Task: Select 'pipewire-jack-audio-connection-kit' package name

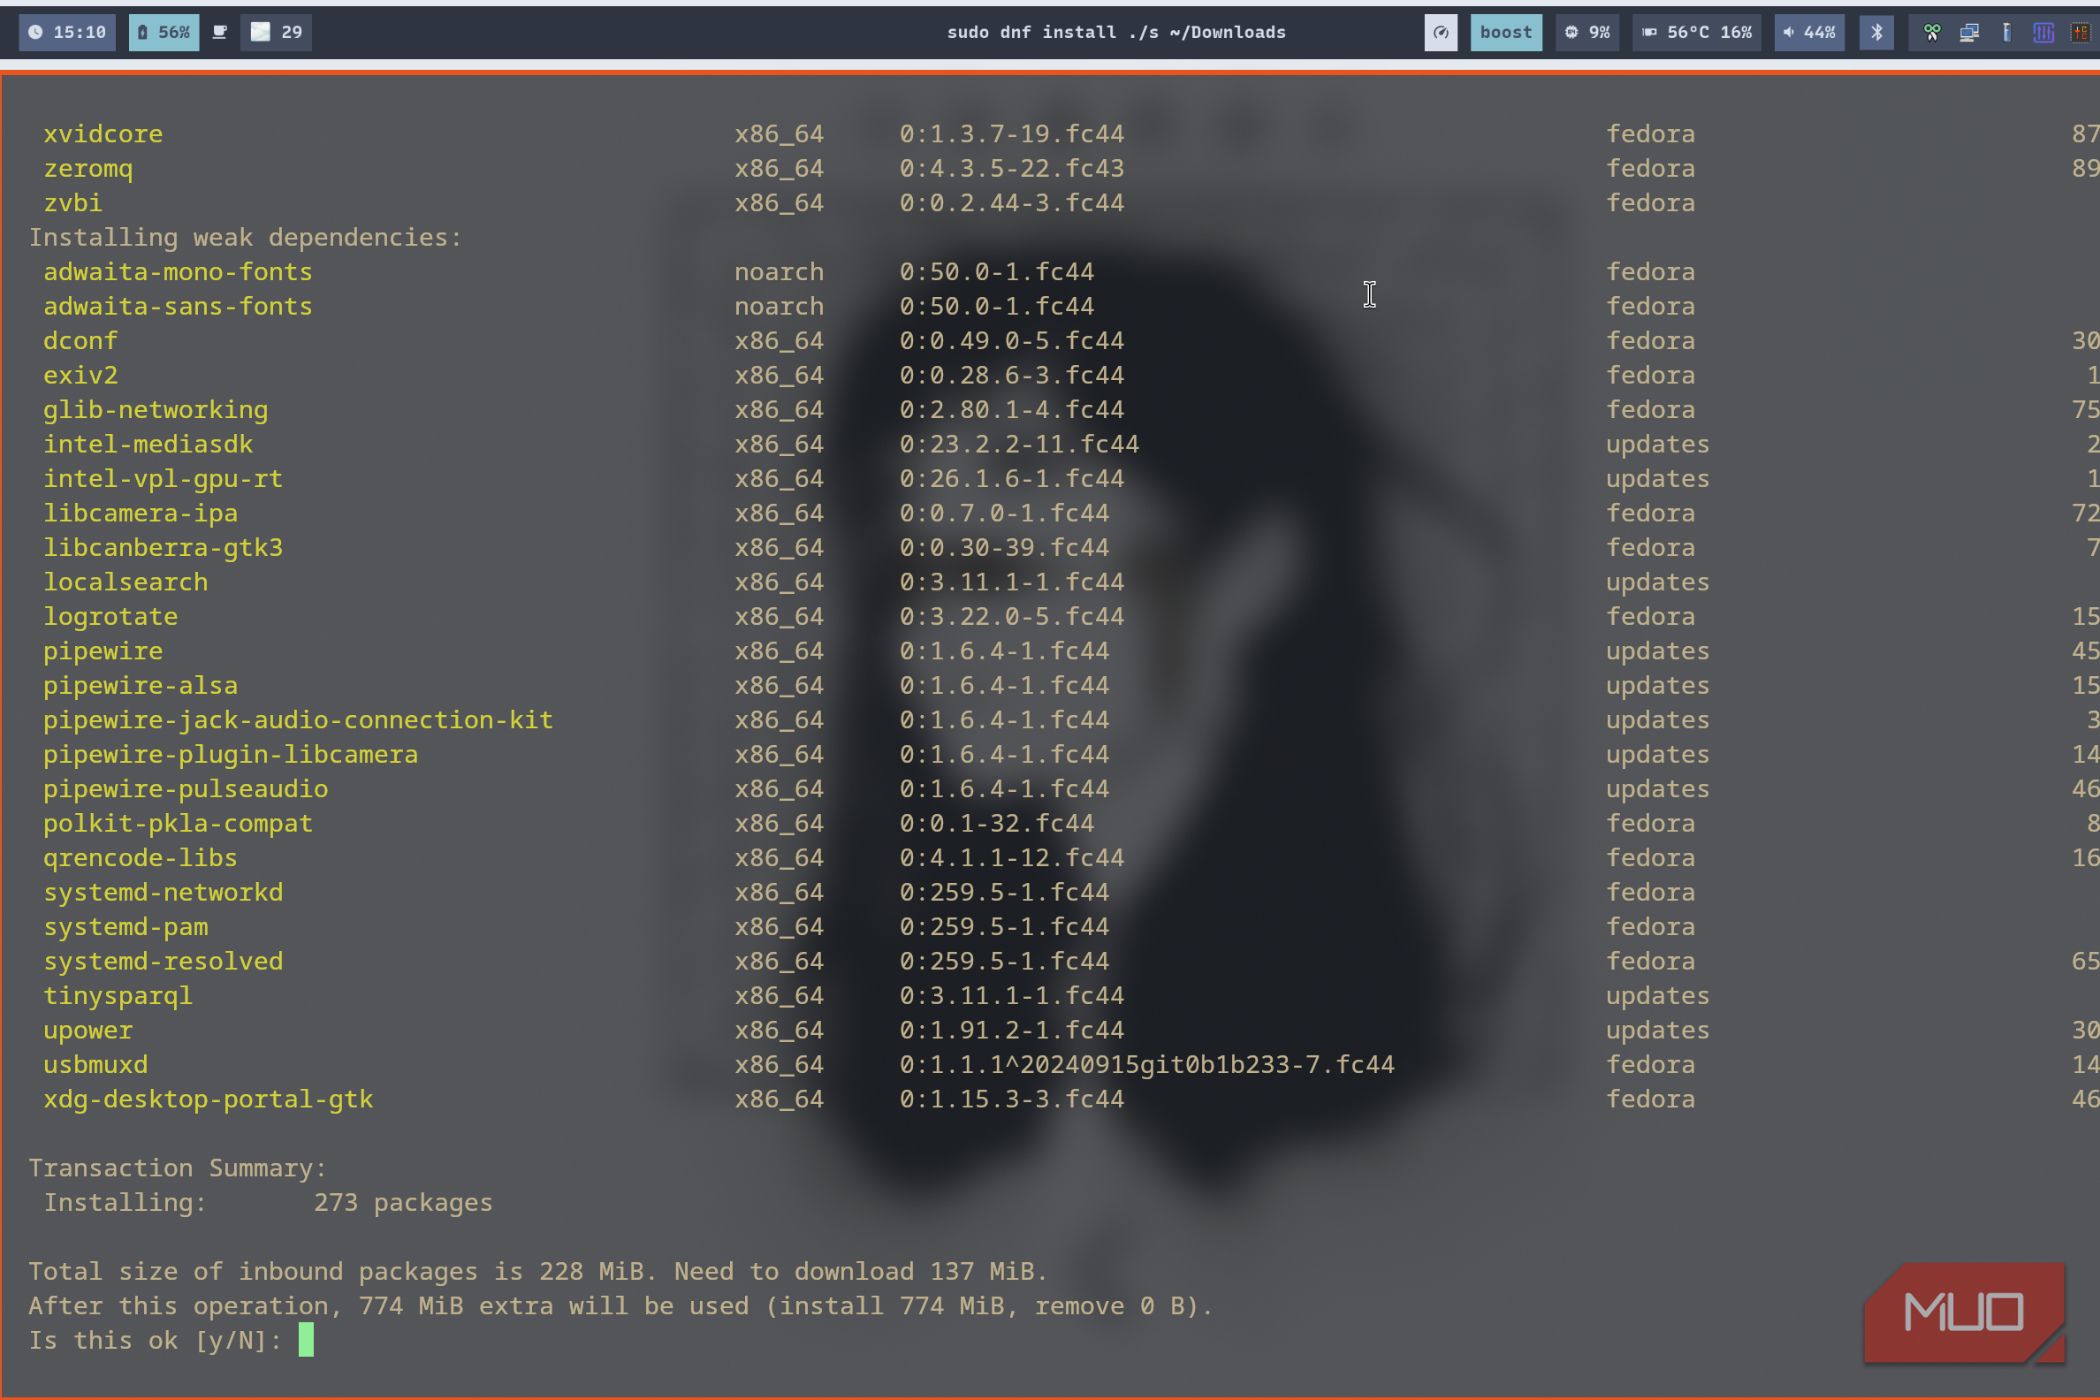Action: (298, 720)
